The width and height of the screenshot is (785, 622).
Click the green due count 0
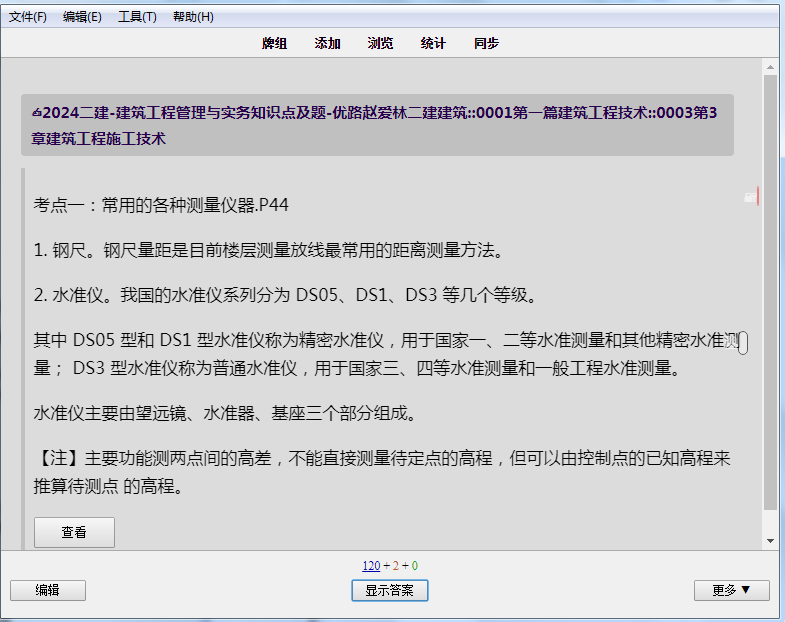[x=415, y=566]
